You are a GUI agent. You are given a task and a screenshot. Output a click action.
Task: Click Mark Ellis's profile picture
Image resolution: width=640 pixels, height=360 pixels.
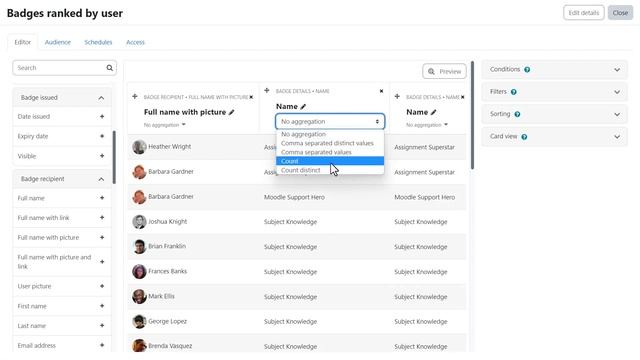(139, 296)
